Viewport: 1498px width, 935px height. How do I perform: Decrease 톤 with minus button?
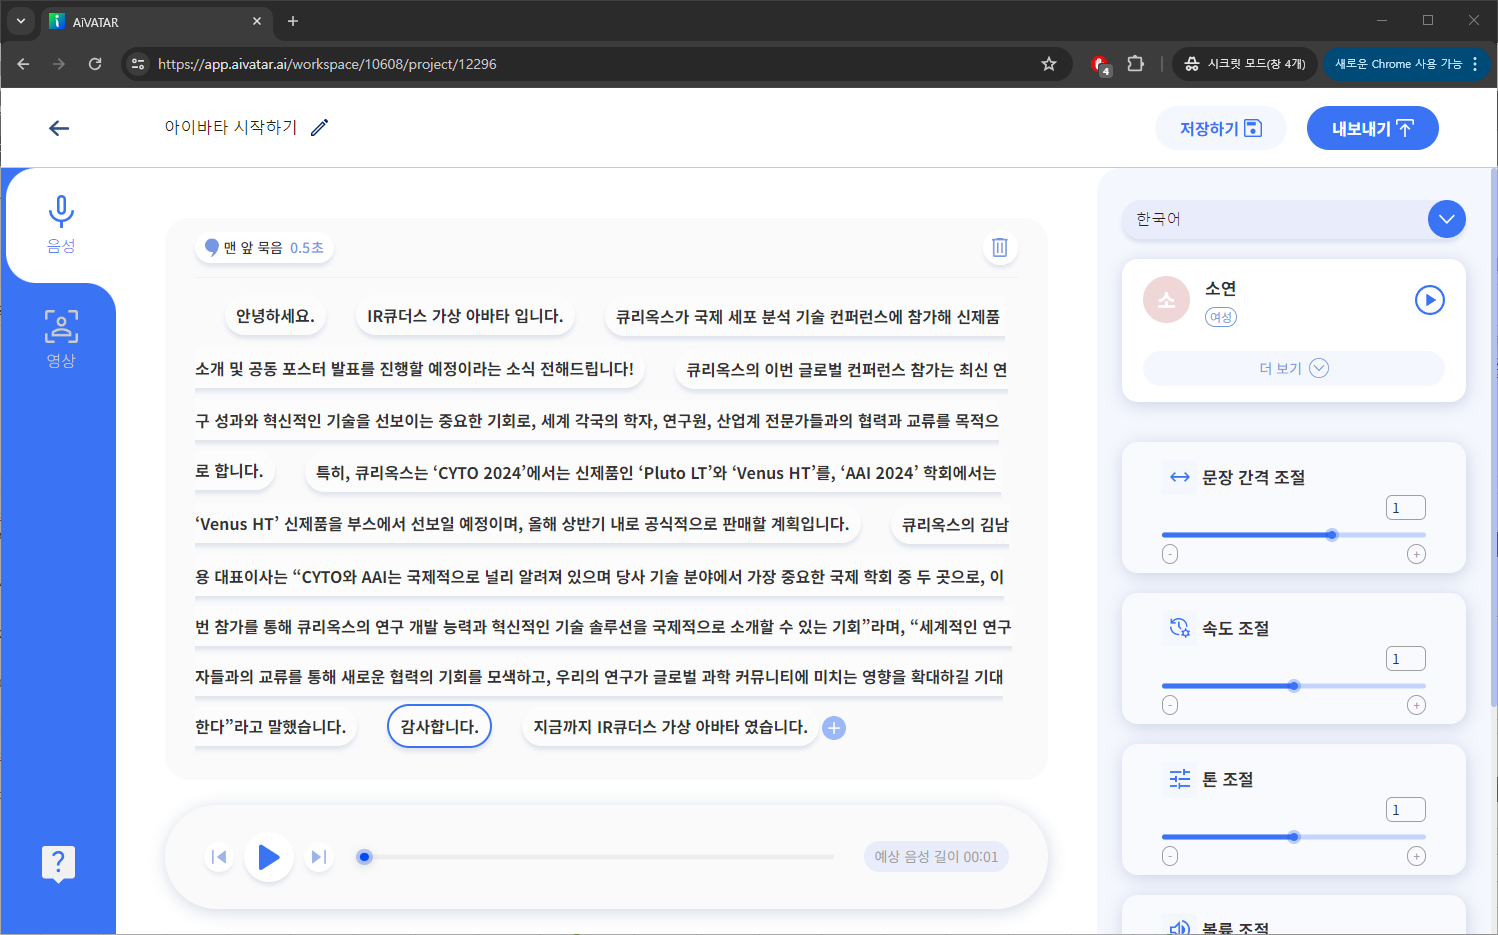[1170, 857]
